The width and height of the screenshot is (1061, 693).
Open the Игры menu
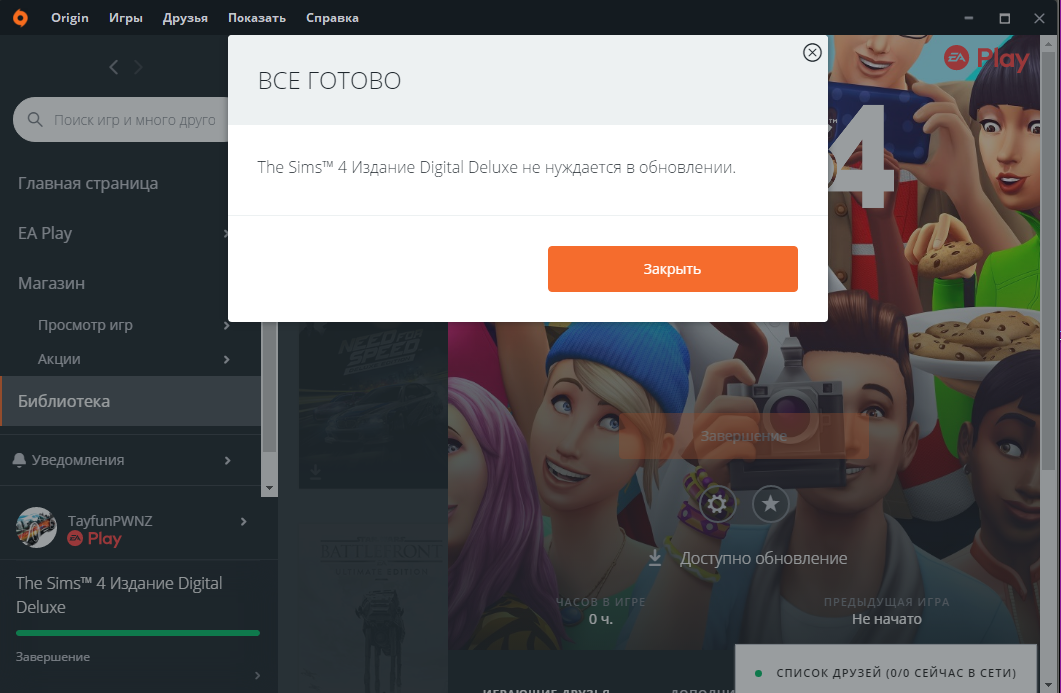pos(125,18)
